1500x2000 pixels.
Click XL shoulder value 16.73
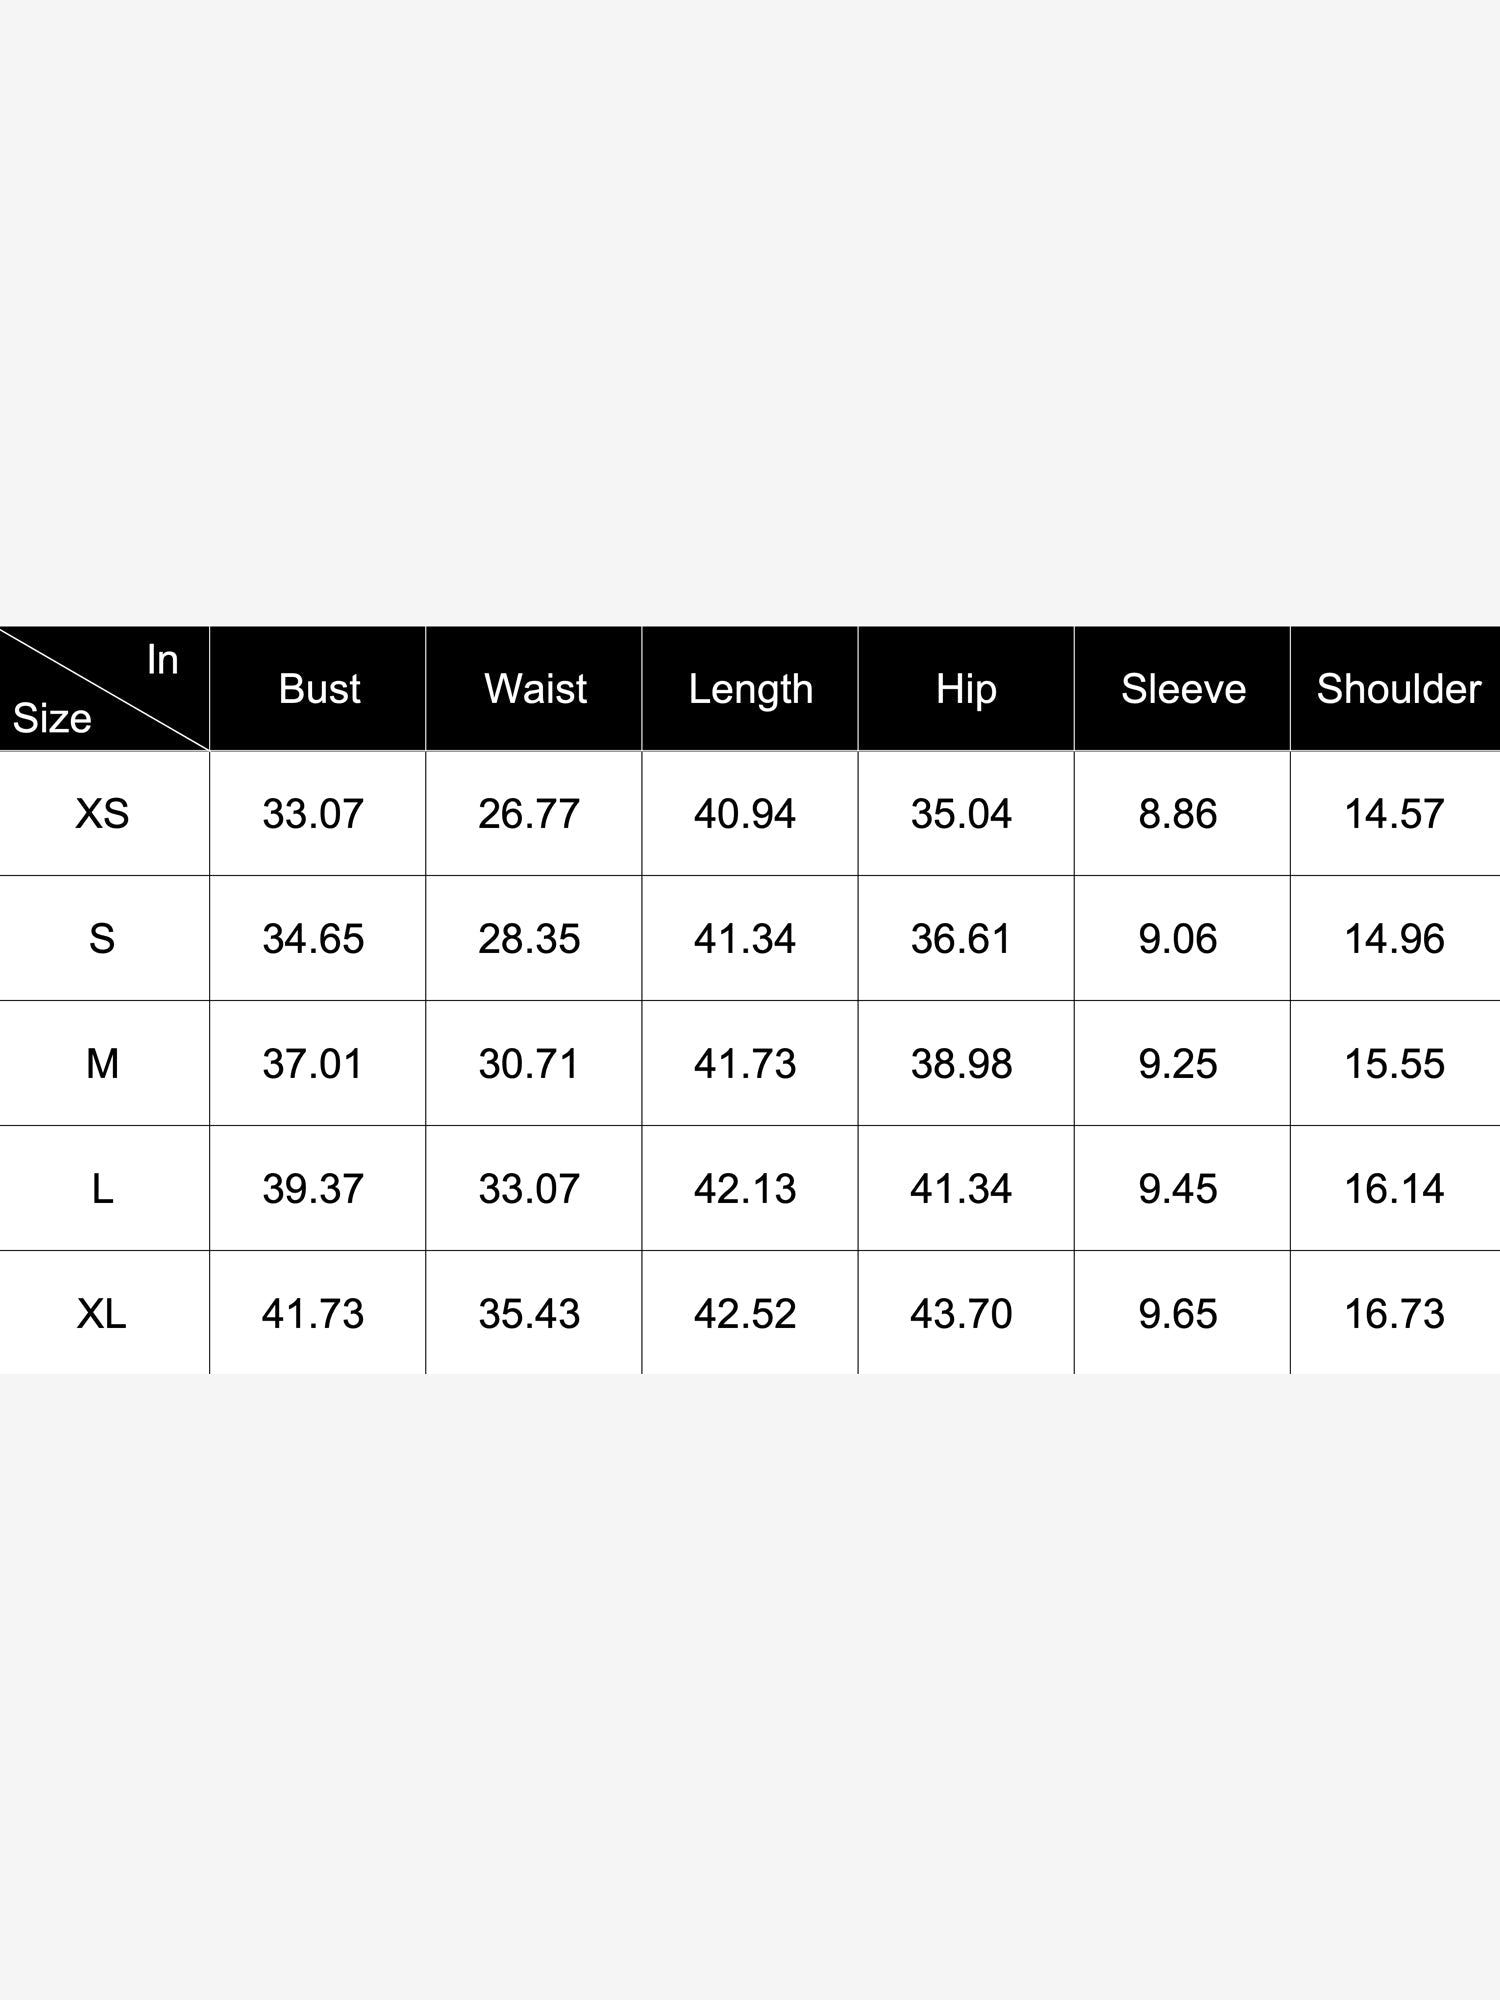pyautogui.click(x=1394, y=1314)
